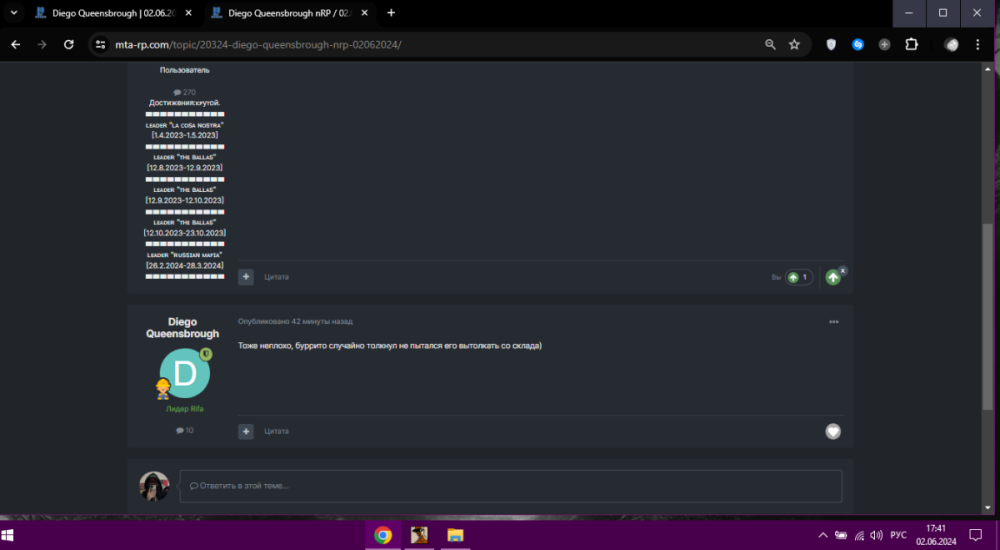This screenshot has height=550, width=1000.
Task: Open the three-dots options menu on Diego's post
Action: pos(834,322)
